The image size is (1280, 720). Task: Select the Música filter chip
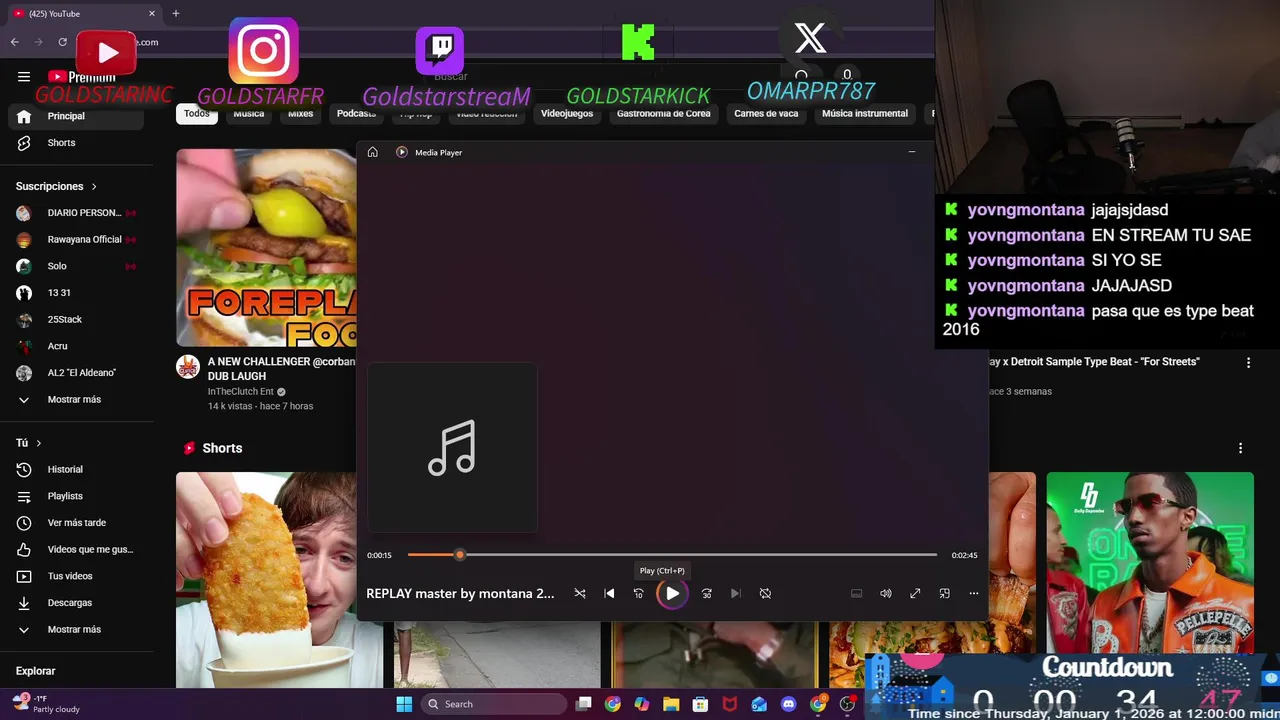[249, 113]
